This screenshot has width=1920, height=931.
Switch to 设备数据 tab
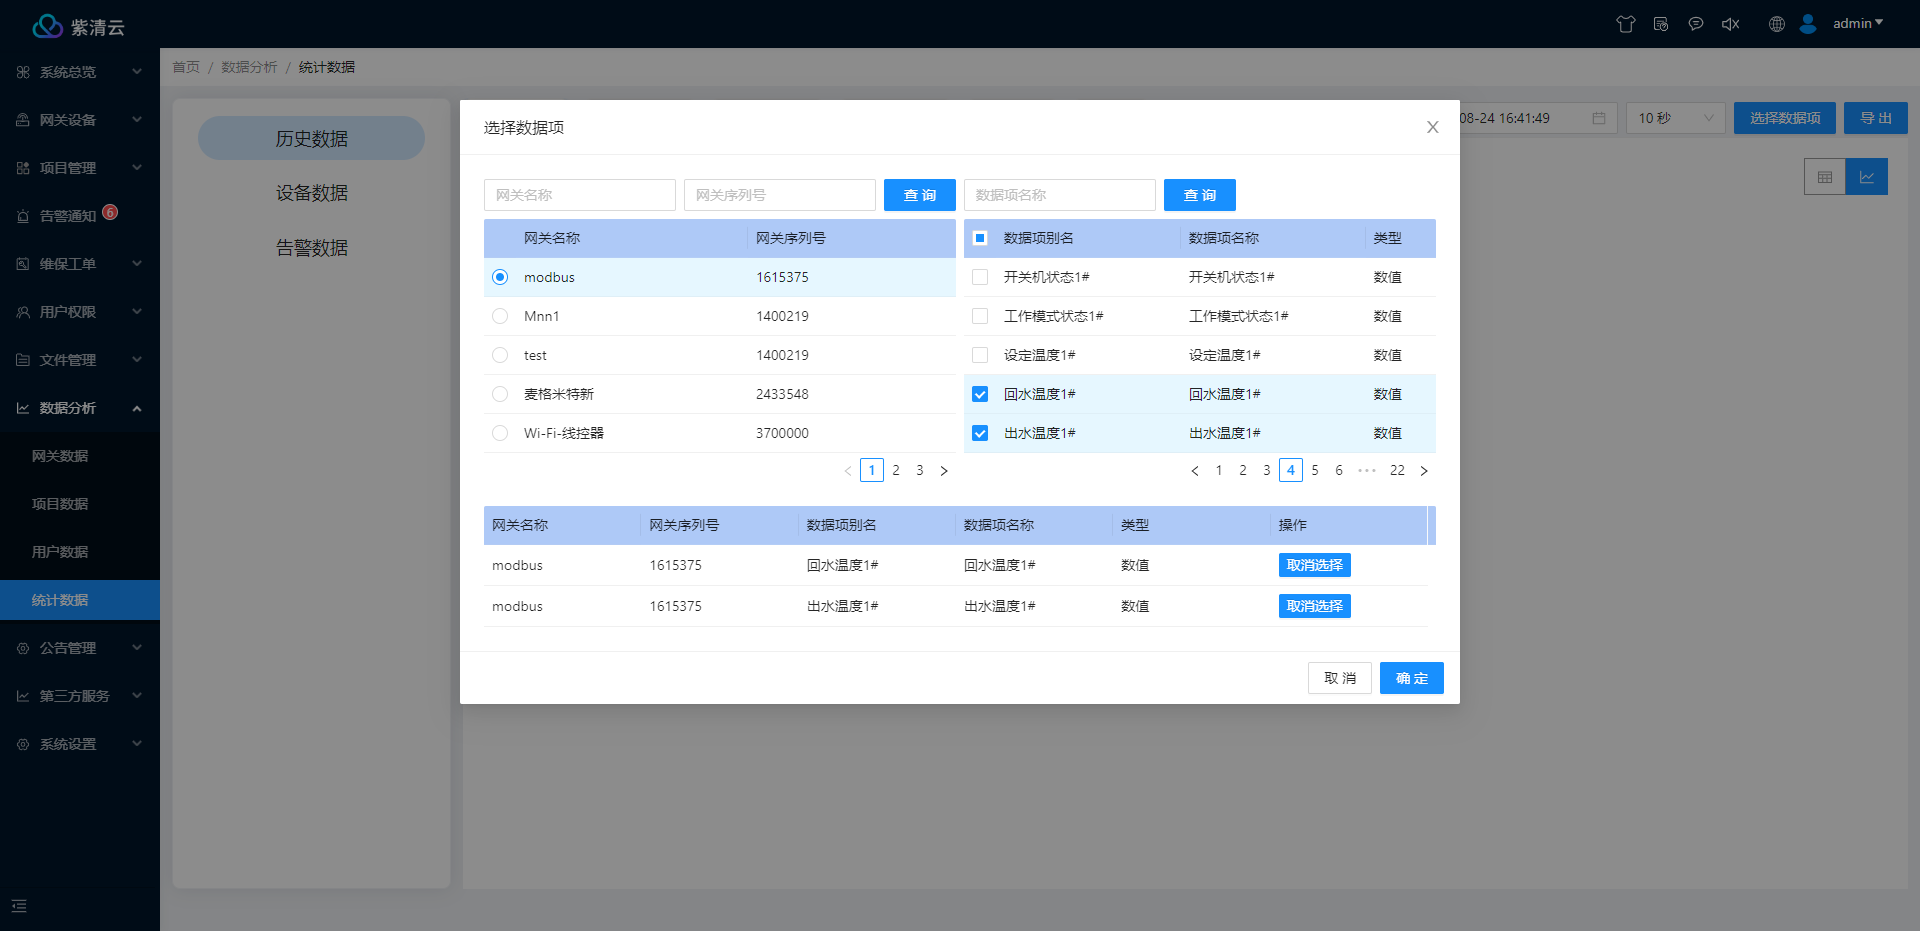click(x=311, y=193)
